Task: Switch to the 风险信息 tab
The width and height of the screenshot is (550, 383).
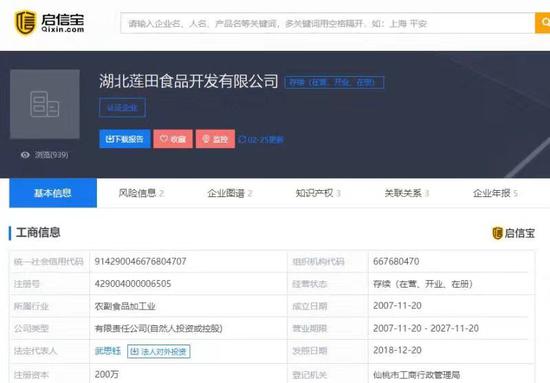Action: [x=141, y=193]
